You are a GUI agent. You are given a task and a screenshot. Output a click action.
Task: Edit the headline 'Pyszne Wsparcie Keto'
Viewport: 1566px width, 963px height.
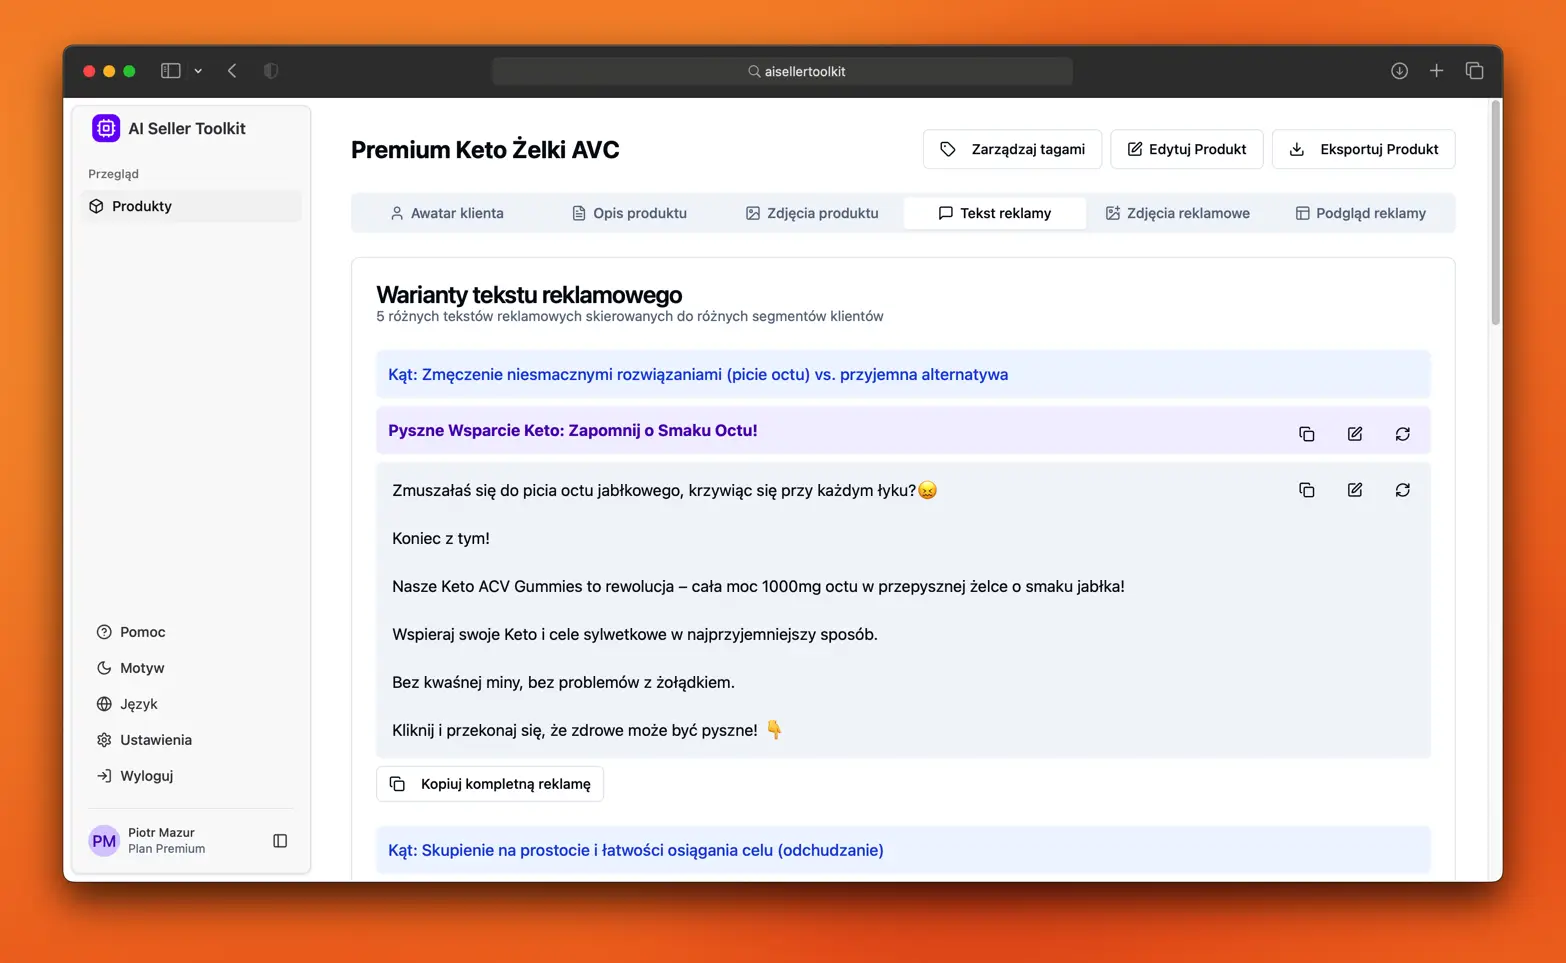tap(1354, 434)
